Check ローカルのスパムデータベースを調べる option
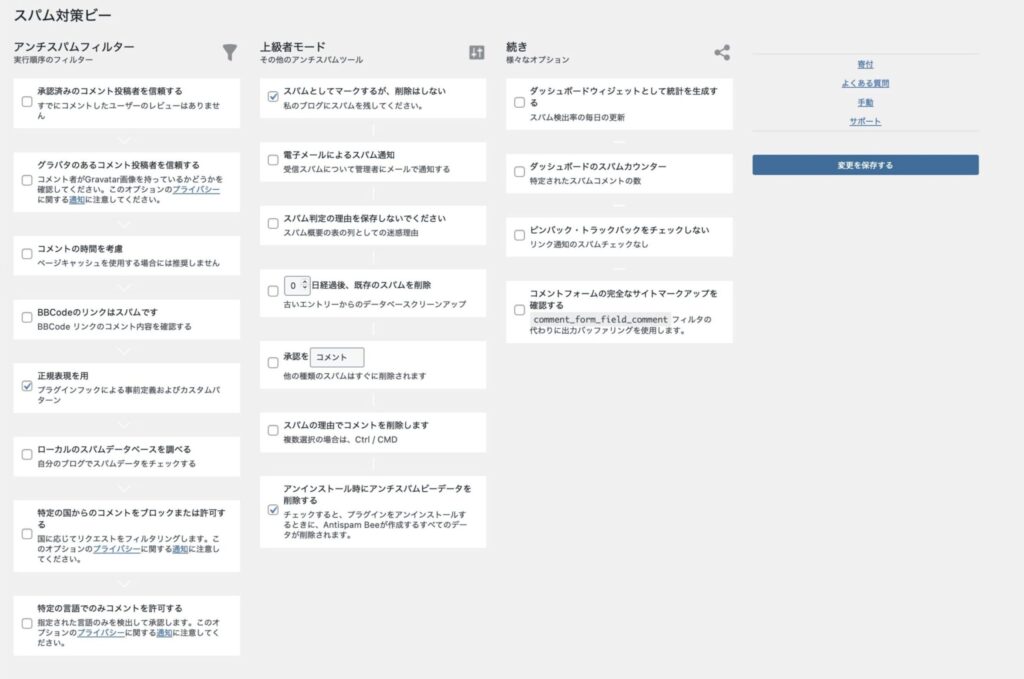This screenshot has width=1024, height=679. pyautogui.click(x=27, y=455)
